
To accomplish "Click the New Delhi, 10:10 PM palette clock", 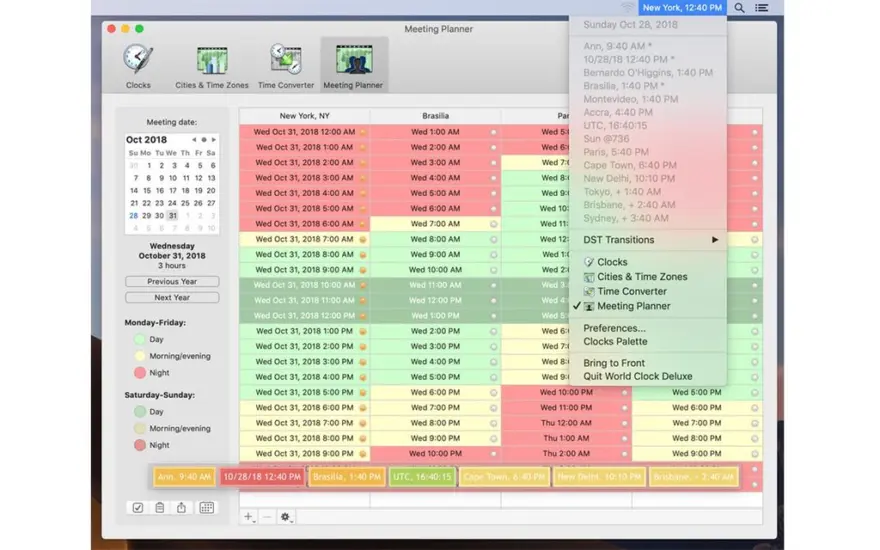I will (599, 477).
